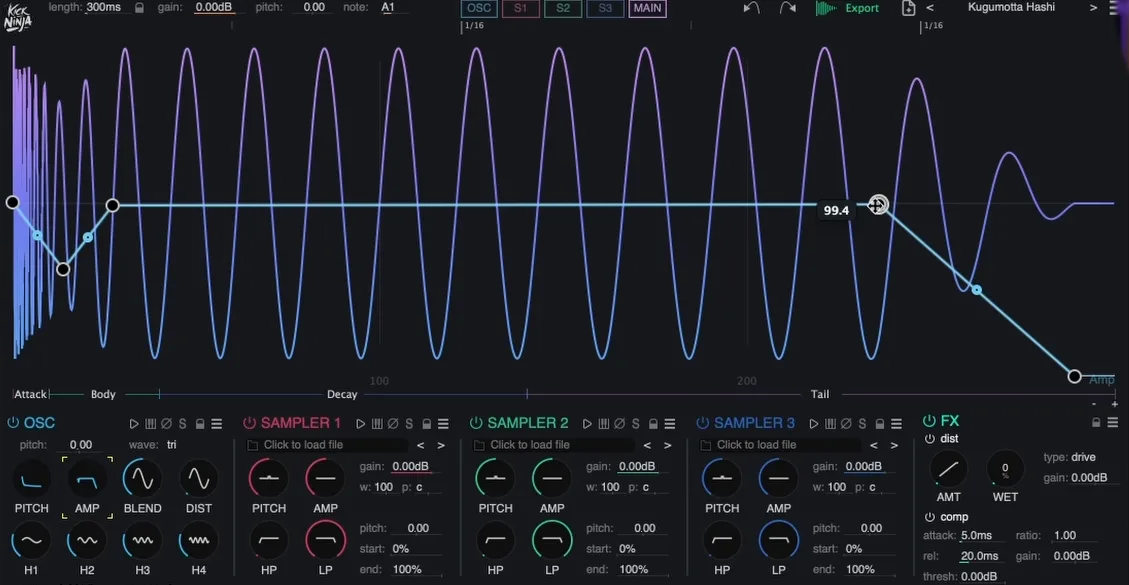Load next file in Sampler 2
The image size is (1129, 585).
(667, 445)
